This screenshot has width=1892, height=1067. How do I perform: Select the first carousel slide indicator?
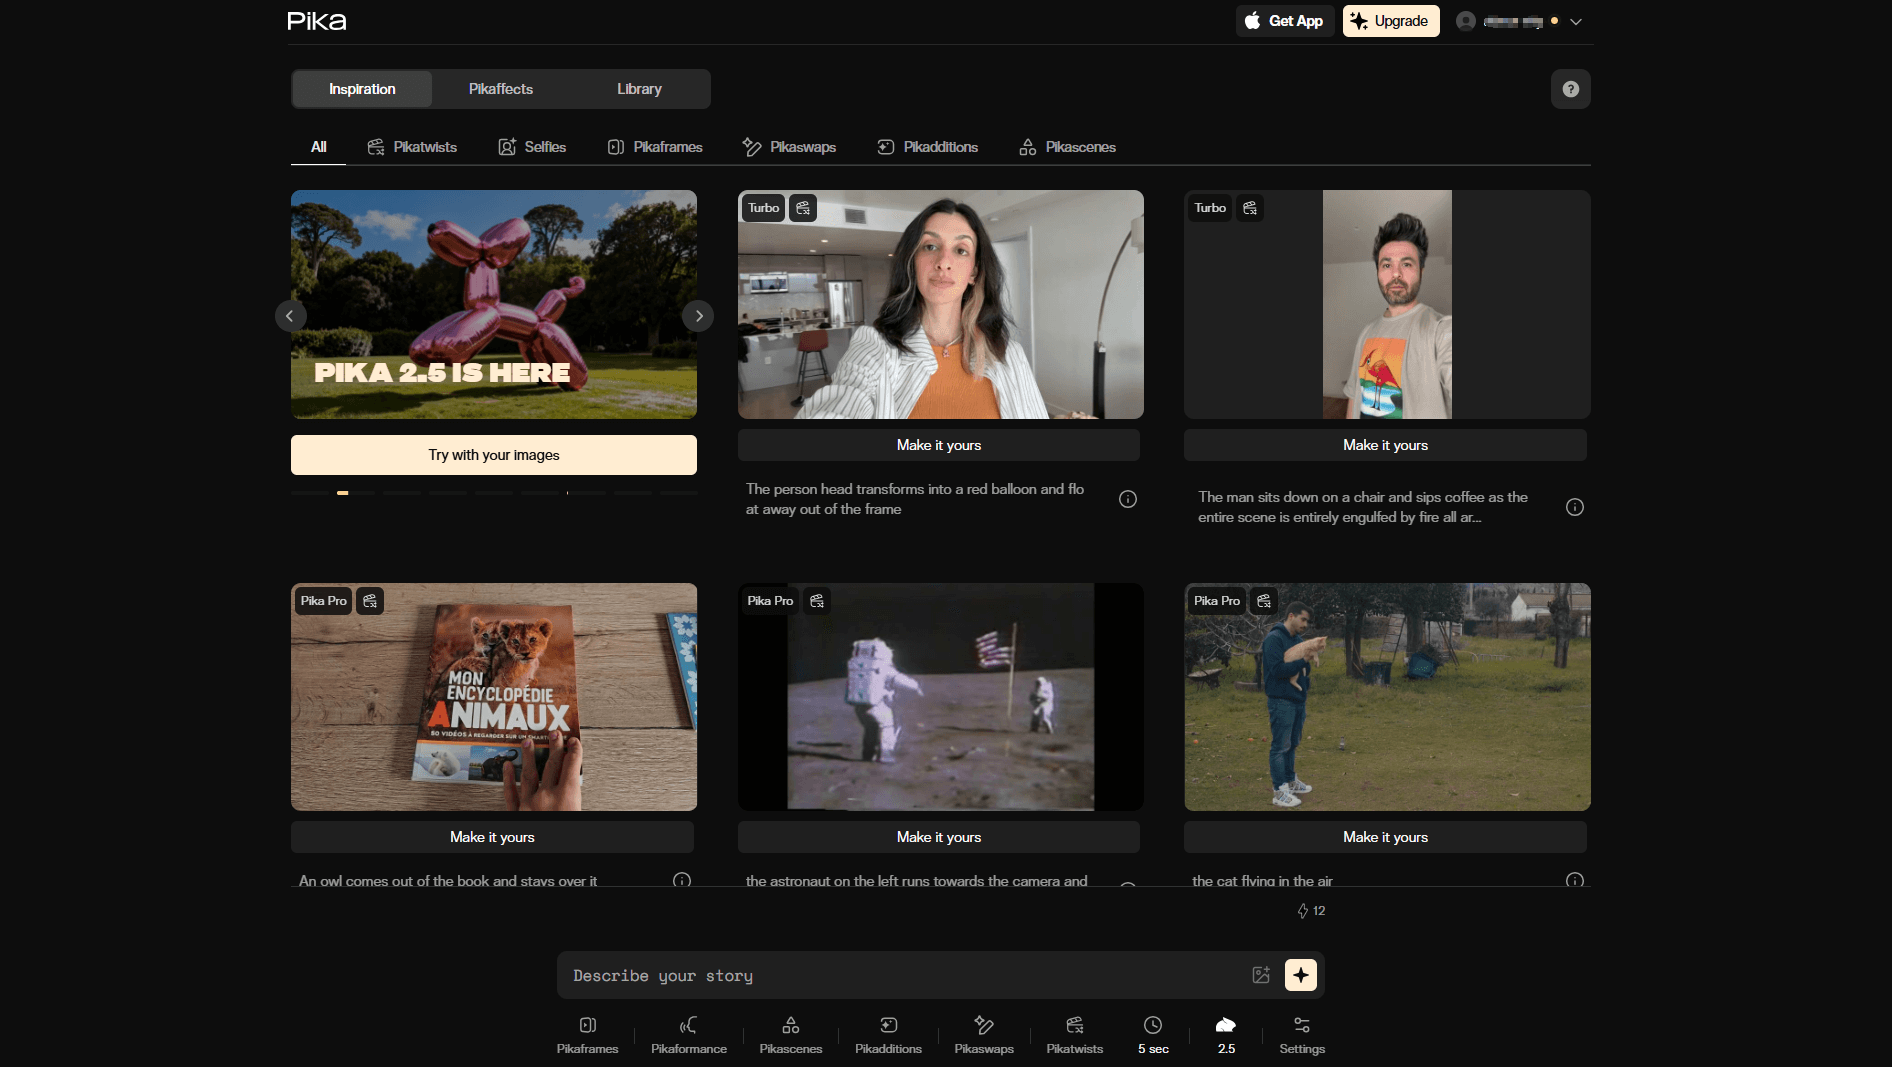309,493
